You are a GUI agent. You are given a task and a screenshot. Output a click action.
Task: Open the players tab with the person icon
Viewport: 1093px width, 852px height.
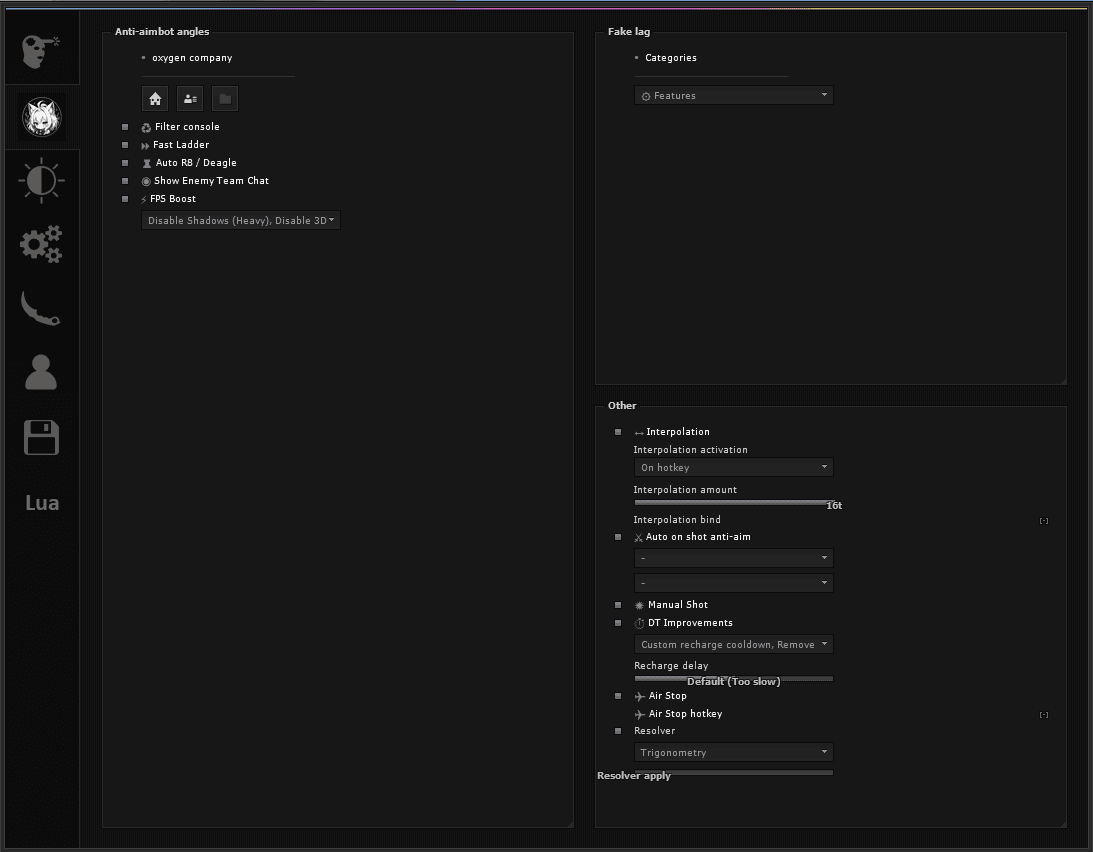41,372
